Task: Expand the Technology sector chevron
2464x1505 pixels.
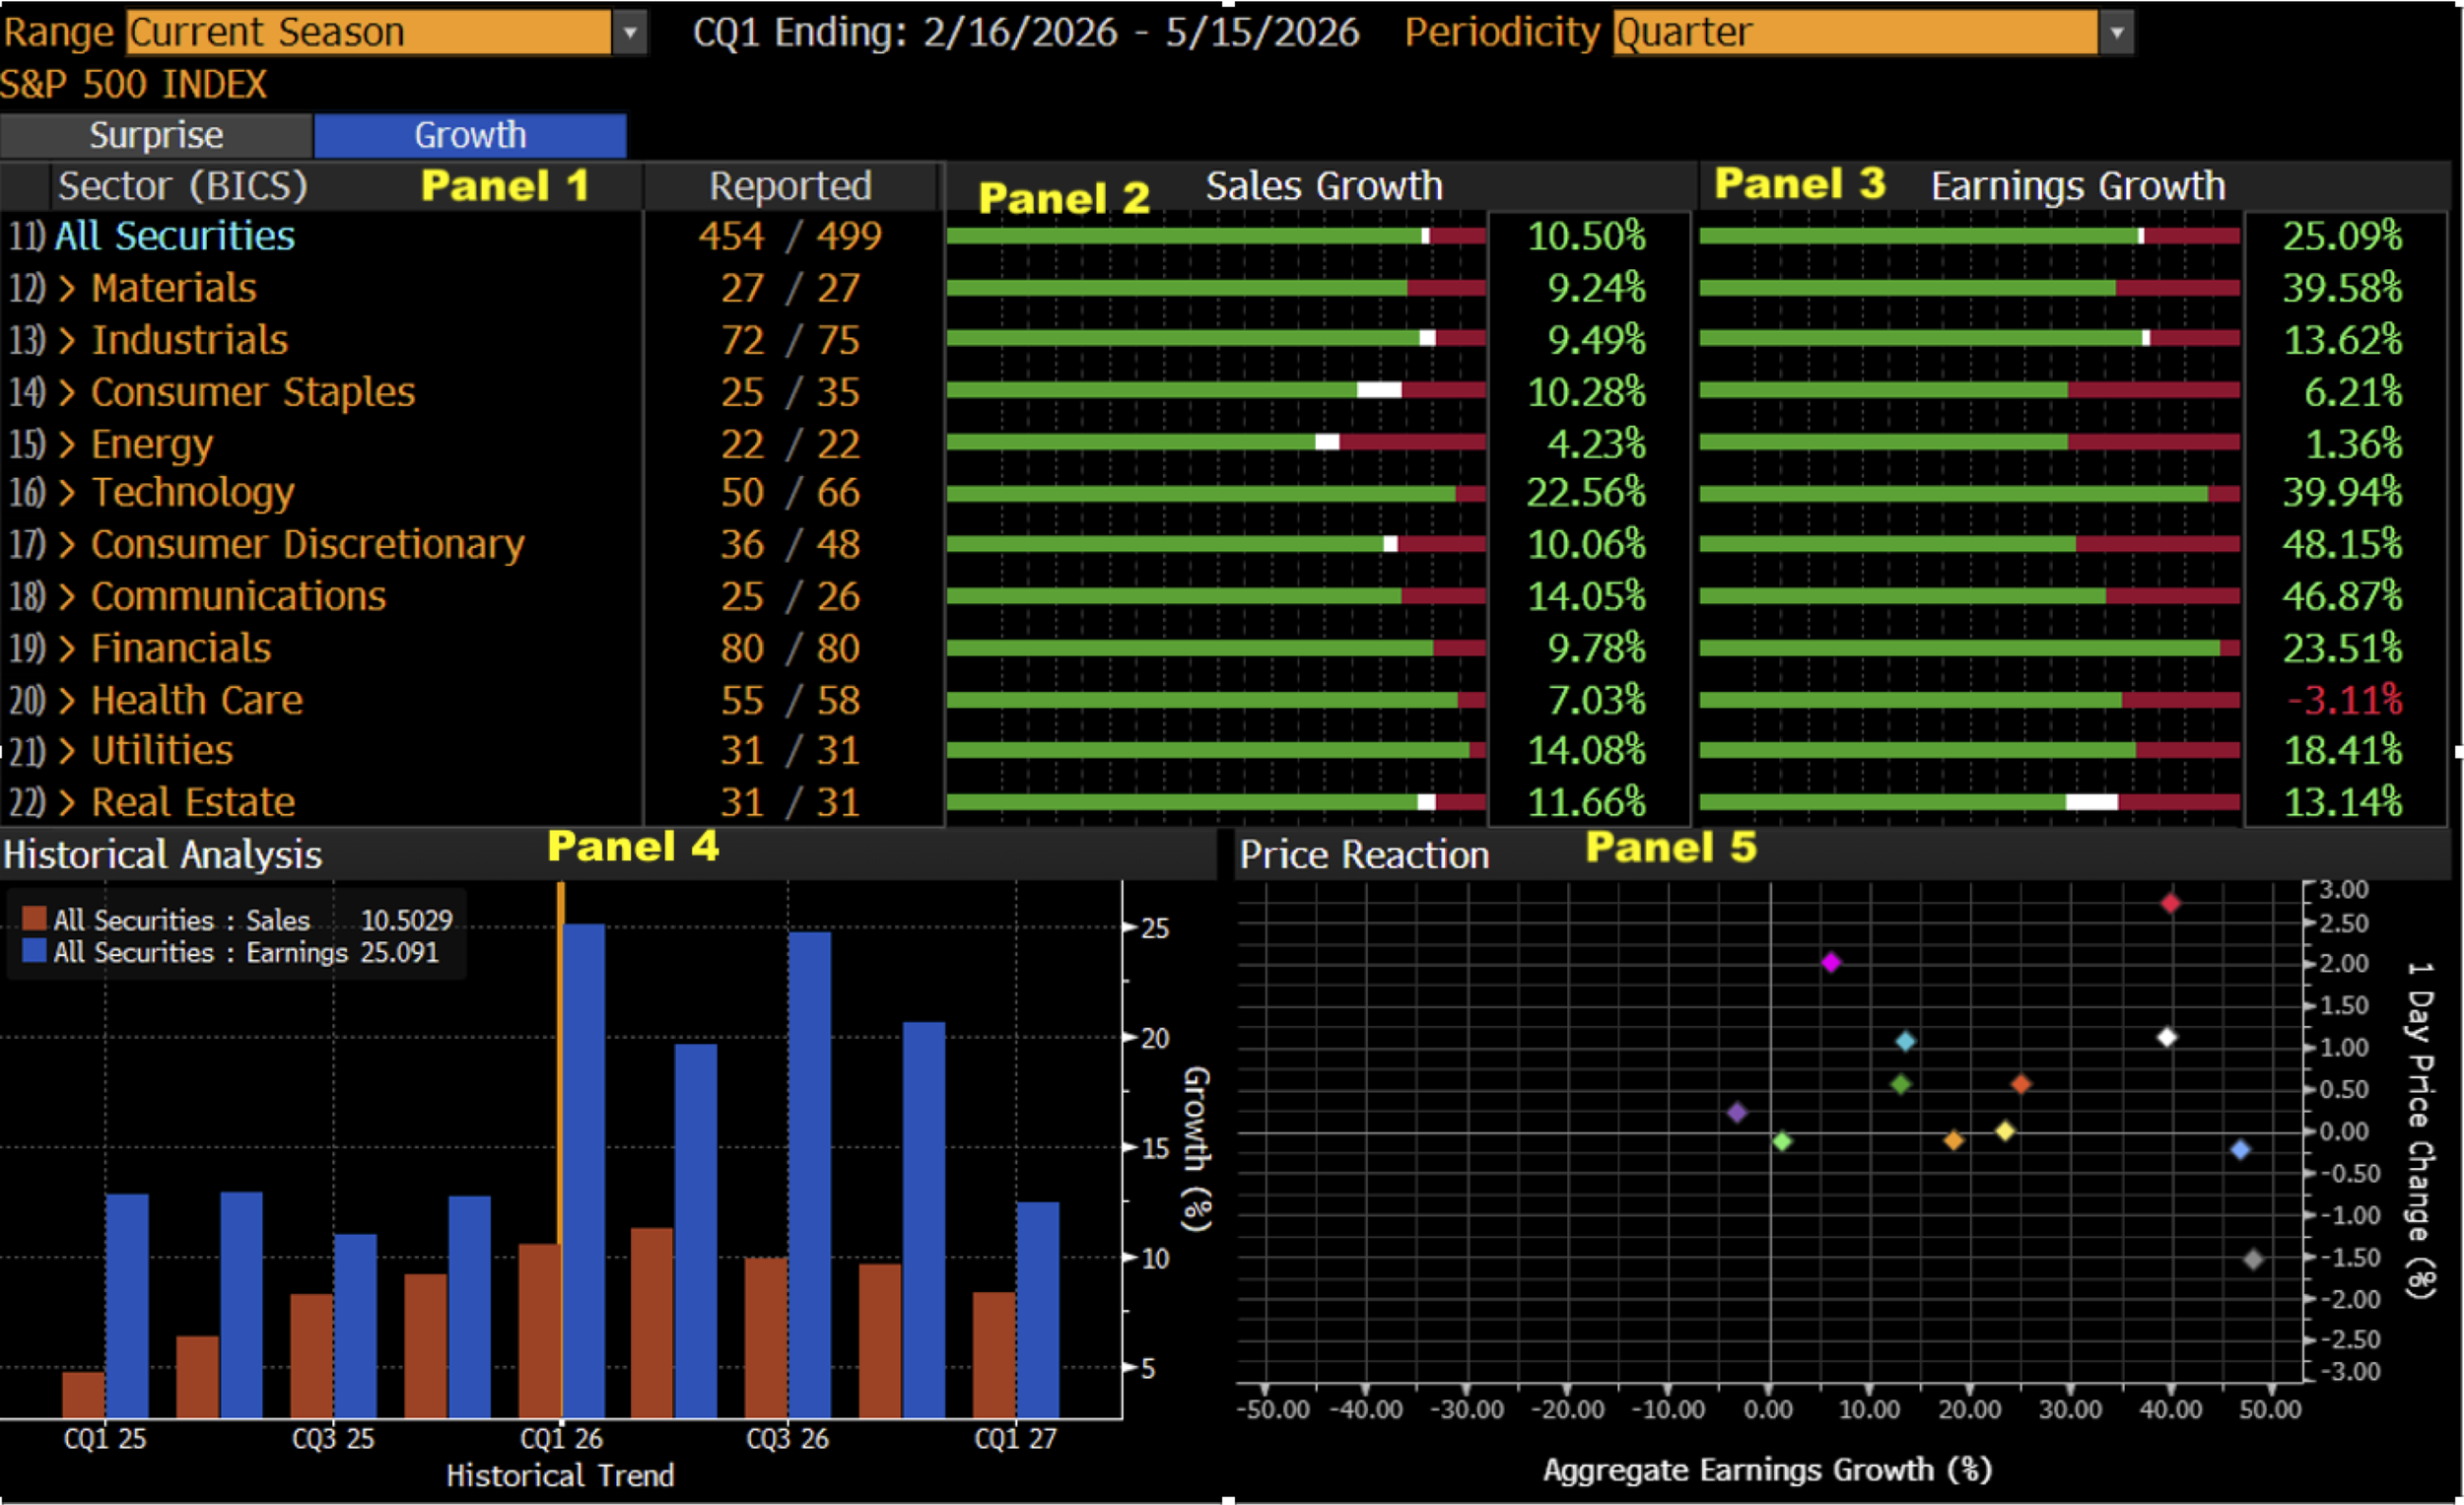Action: coord(67,492)
